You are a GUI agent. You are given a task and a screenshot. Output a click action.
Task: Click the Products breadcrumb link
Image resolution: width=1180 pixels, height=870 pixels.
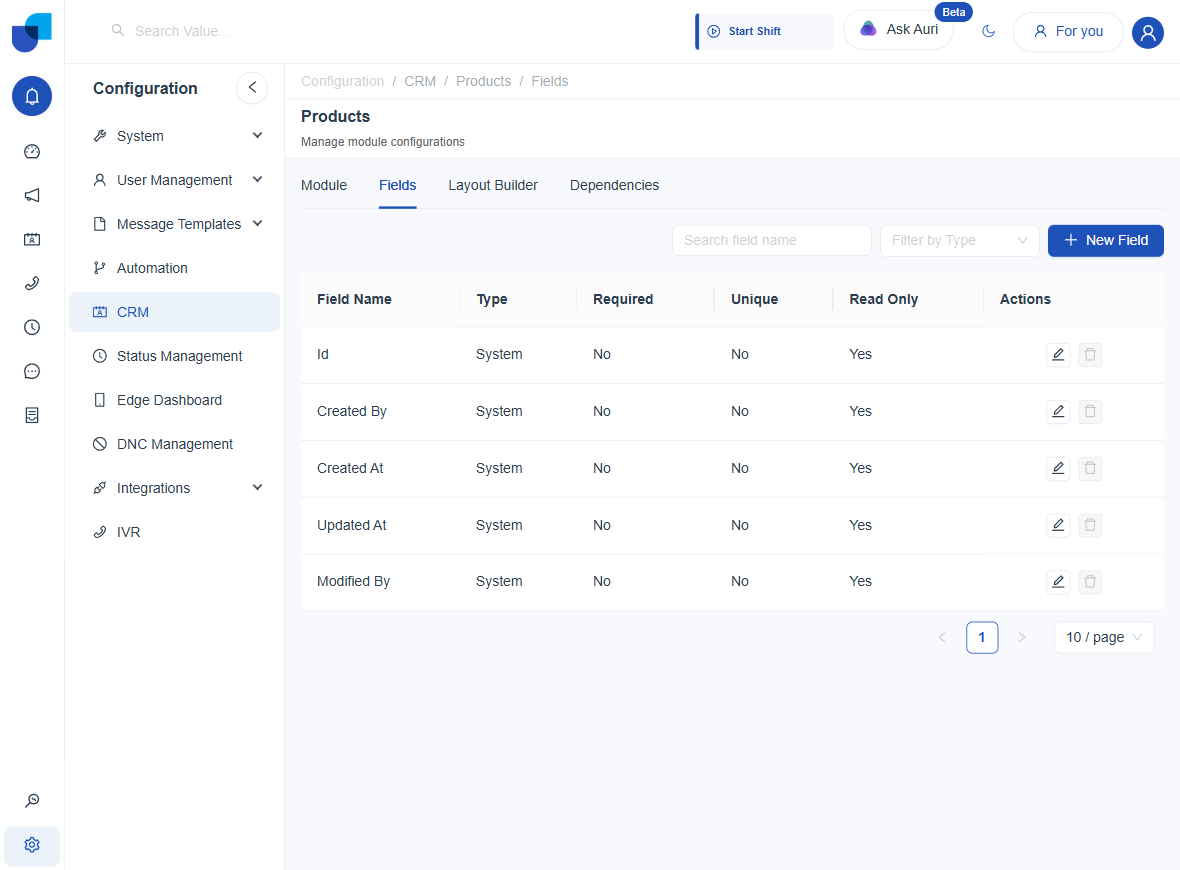483,81
